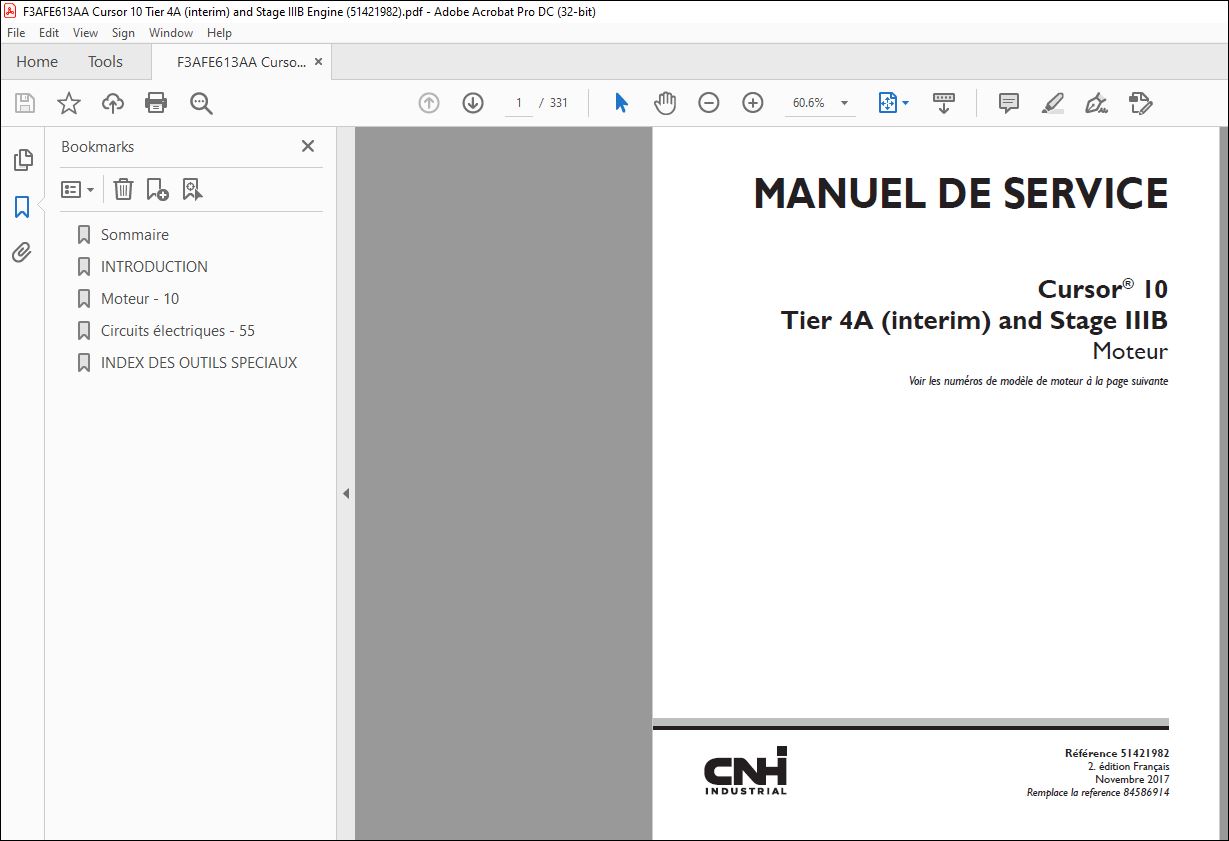The image size is (1229, 841).
Task: Activate the Selection arrow tool
Action: 621,103
